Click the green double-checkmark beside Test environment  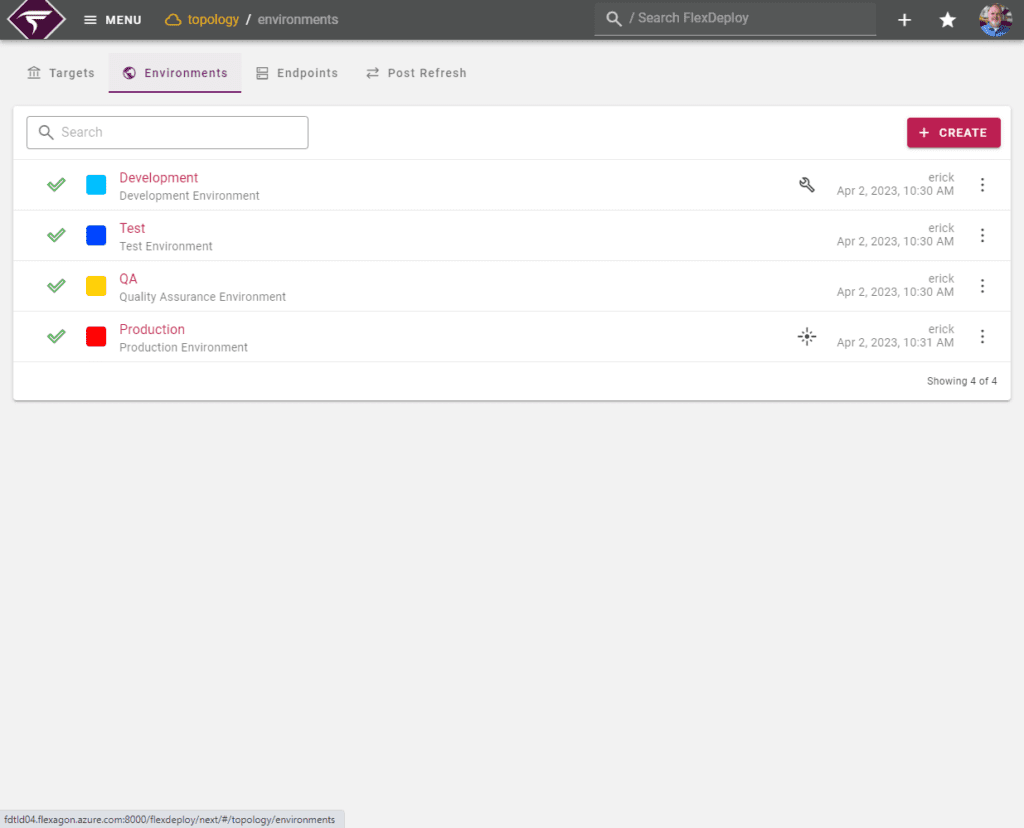click(56, 235)
